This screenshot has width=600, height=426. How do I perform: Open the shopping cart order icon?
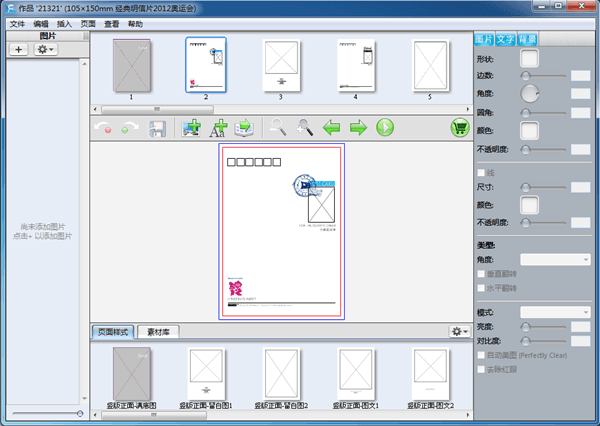tap(460, 128)
